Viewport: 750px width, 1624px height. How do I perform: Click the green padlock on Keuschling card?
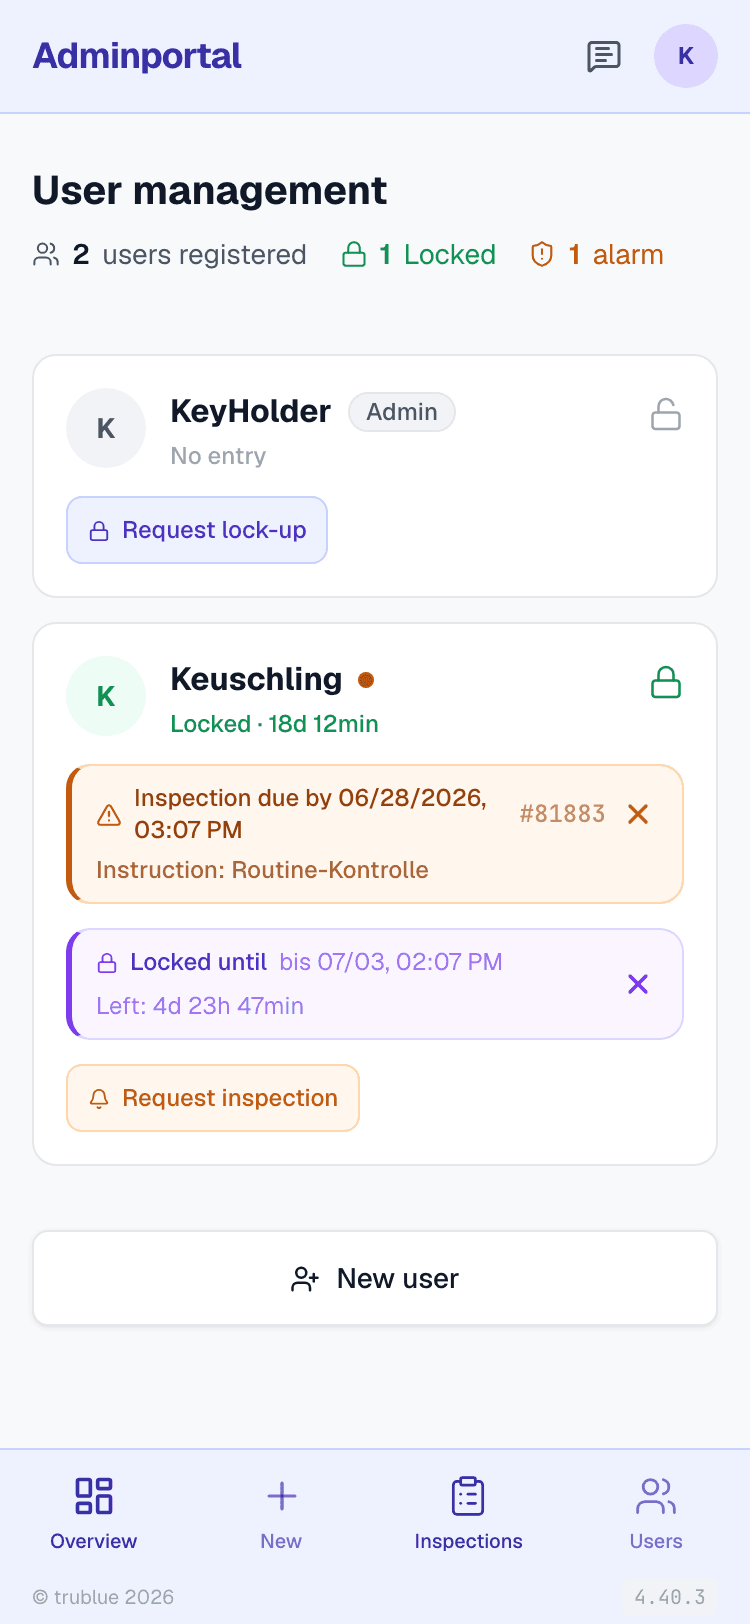[x=666, y=682]
